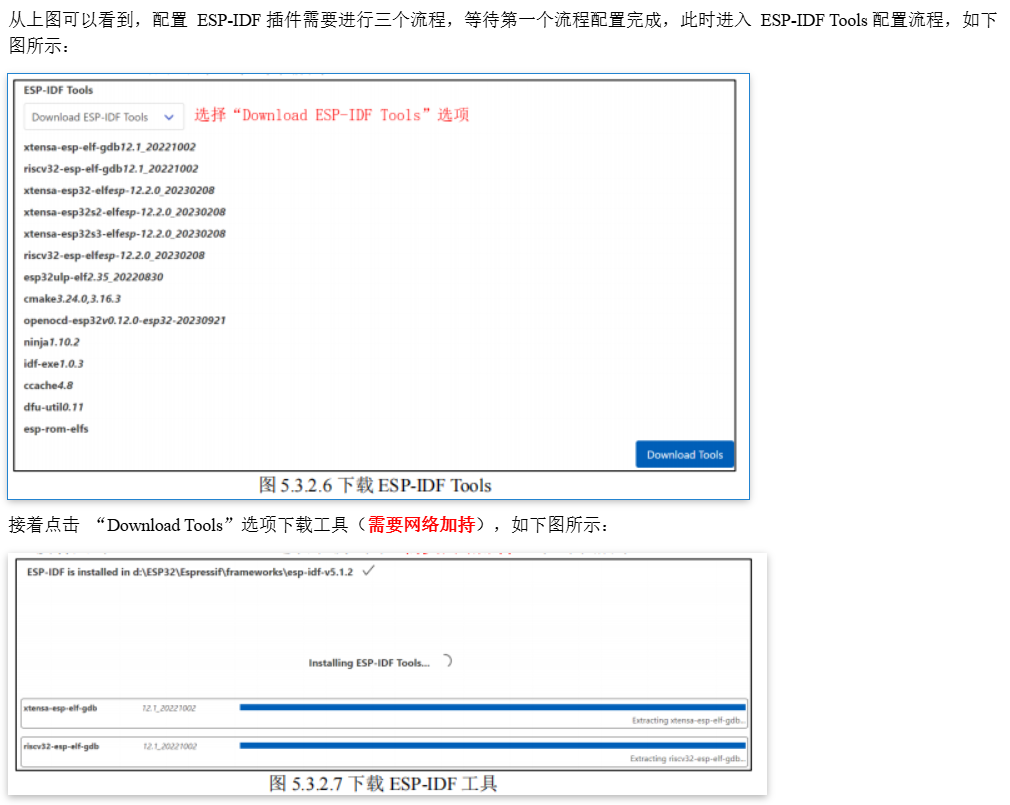Viewport: 1010px width, 805px height.
Task: Click the red 选择 Download ESP-IDF Tools note
Action: click(x=332, y=115)
